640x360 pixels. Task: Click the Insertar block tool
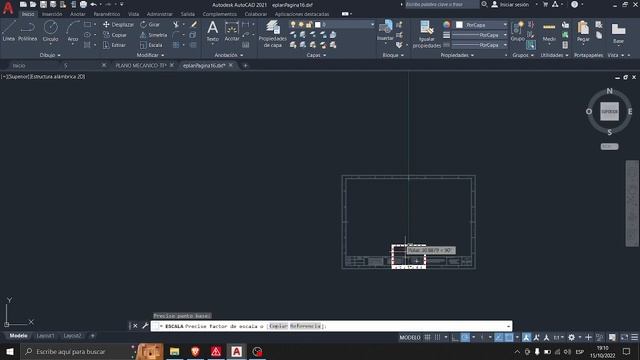pyautogui.click(x=385, y=31)
